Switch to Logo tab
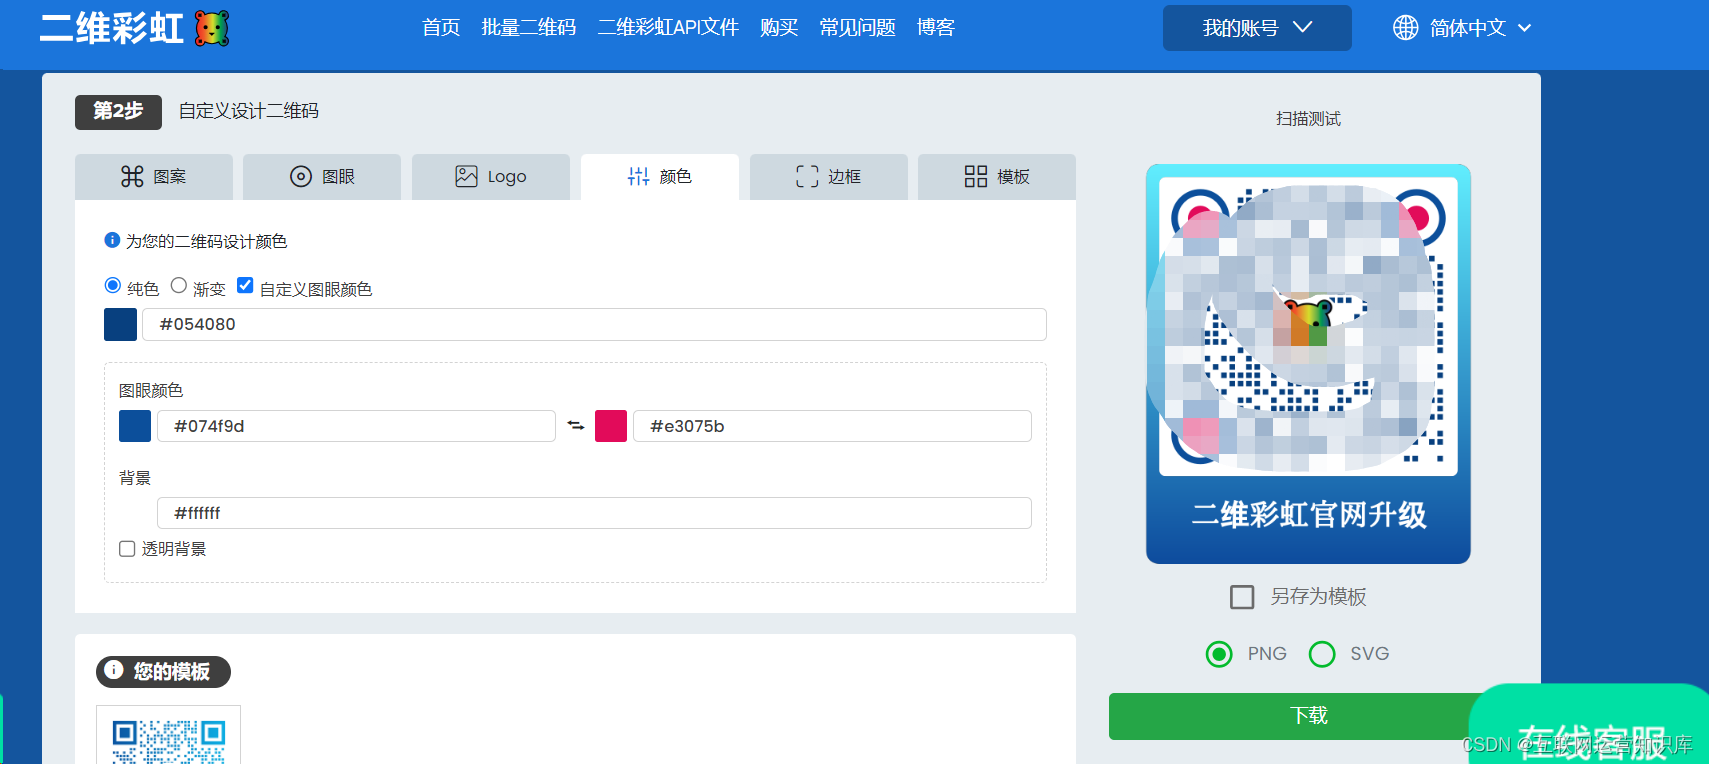 (x=491, y=177)
